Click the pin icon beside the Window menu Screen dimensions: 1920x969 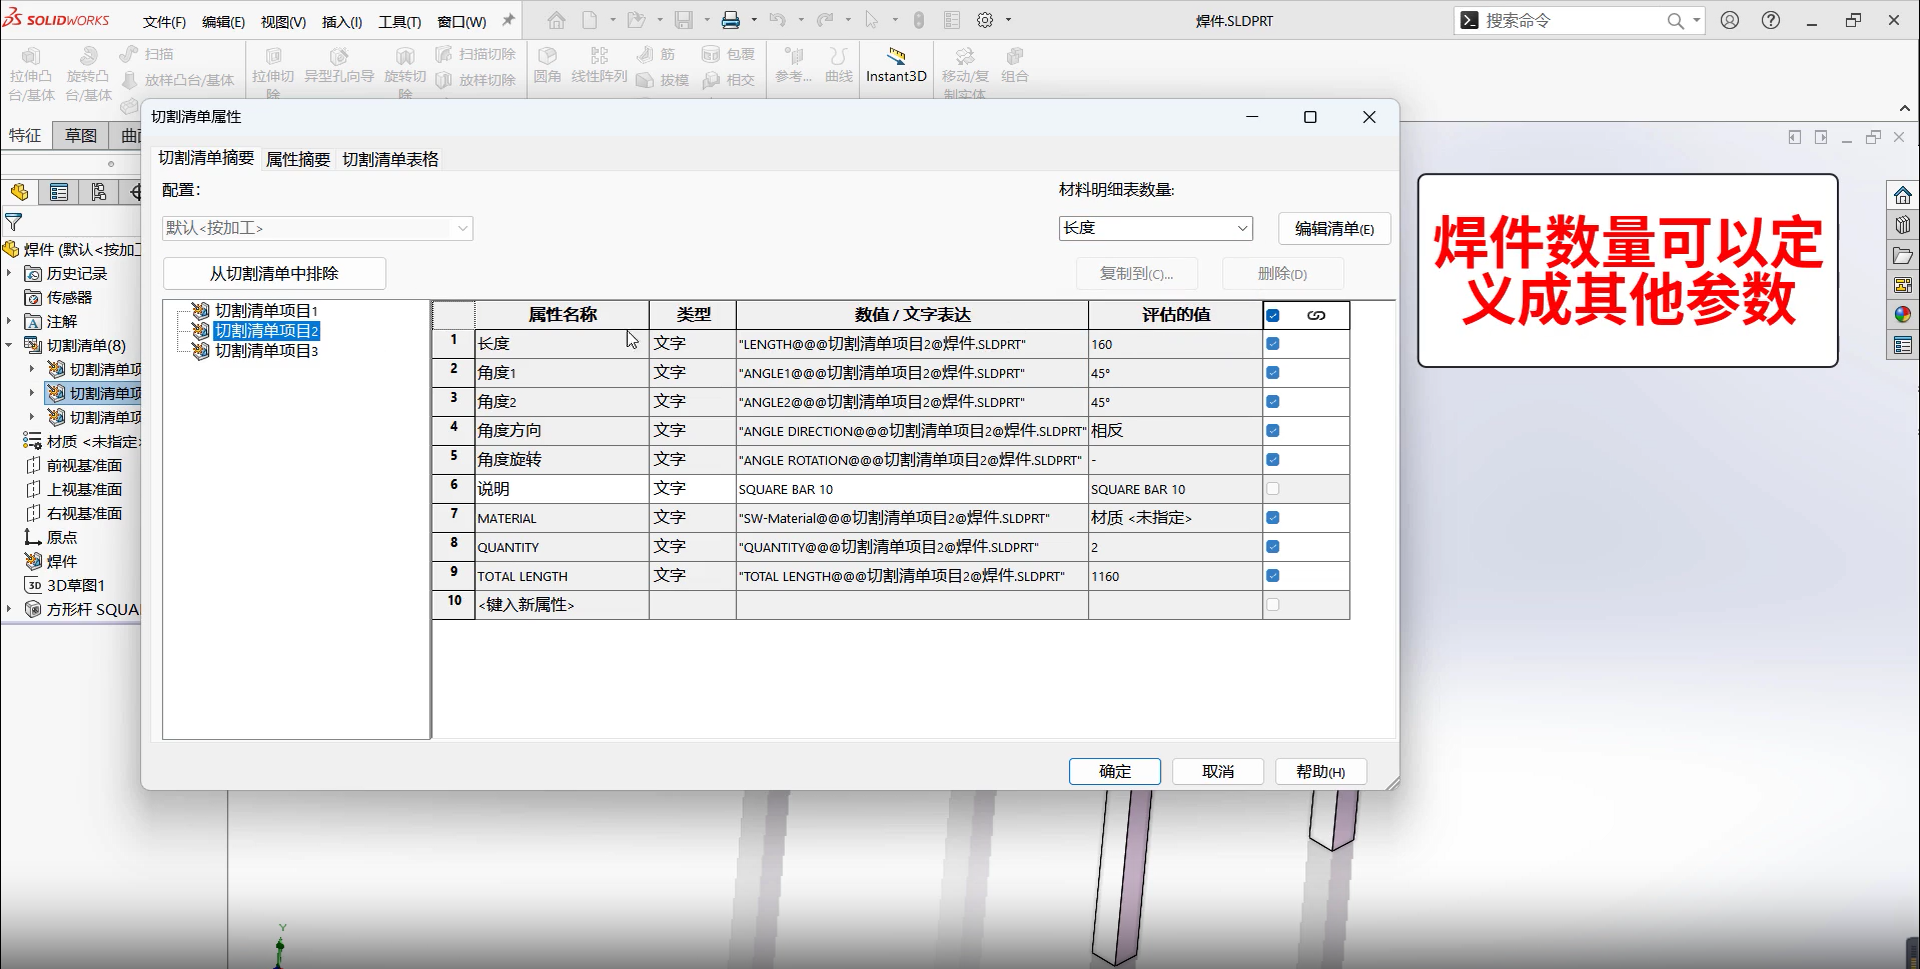coord(508,20)
